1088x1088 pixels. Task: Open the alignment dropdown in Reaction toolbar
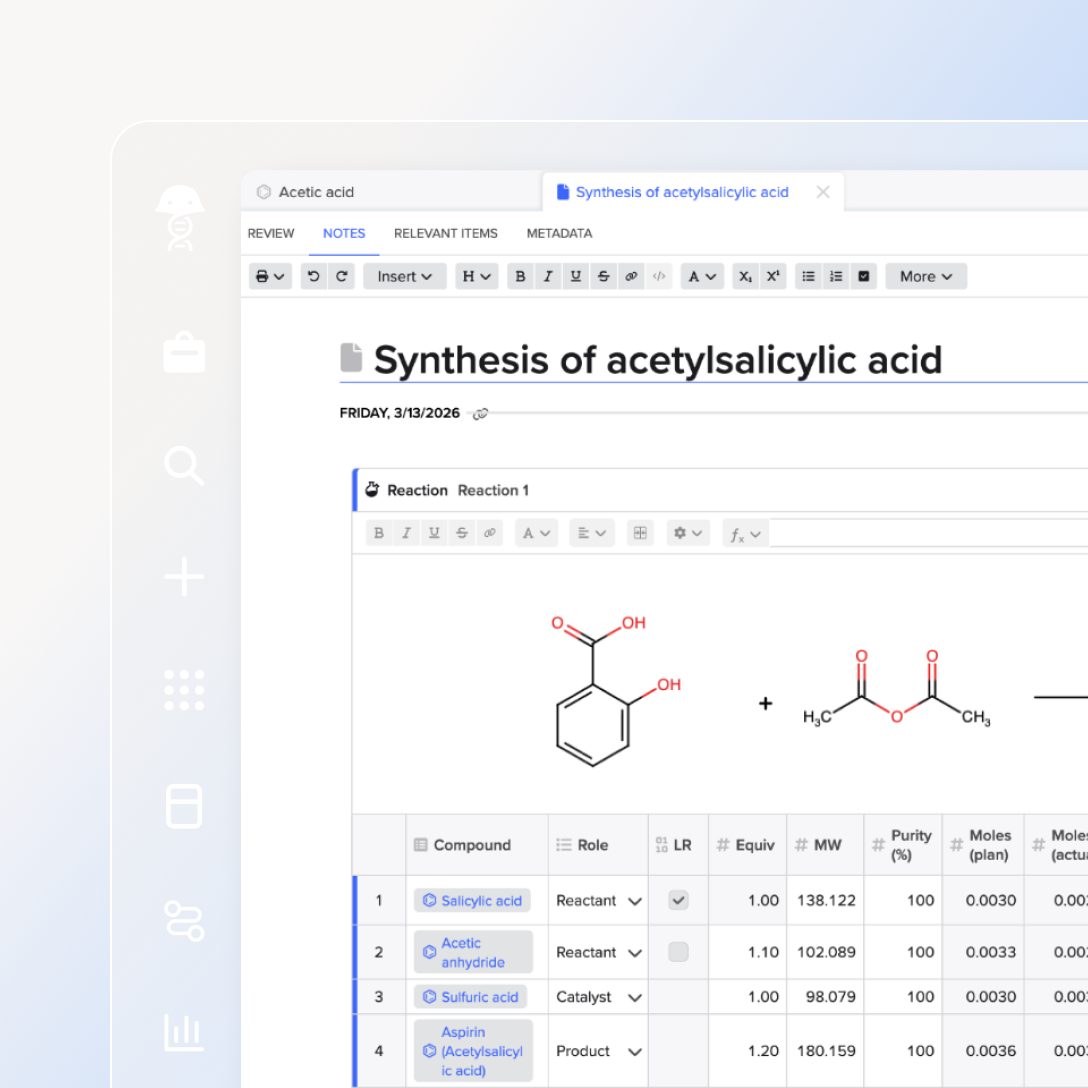592,533
